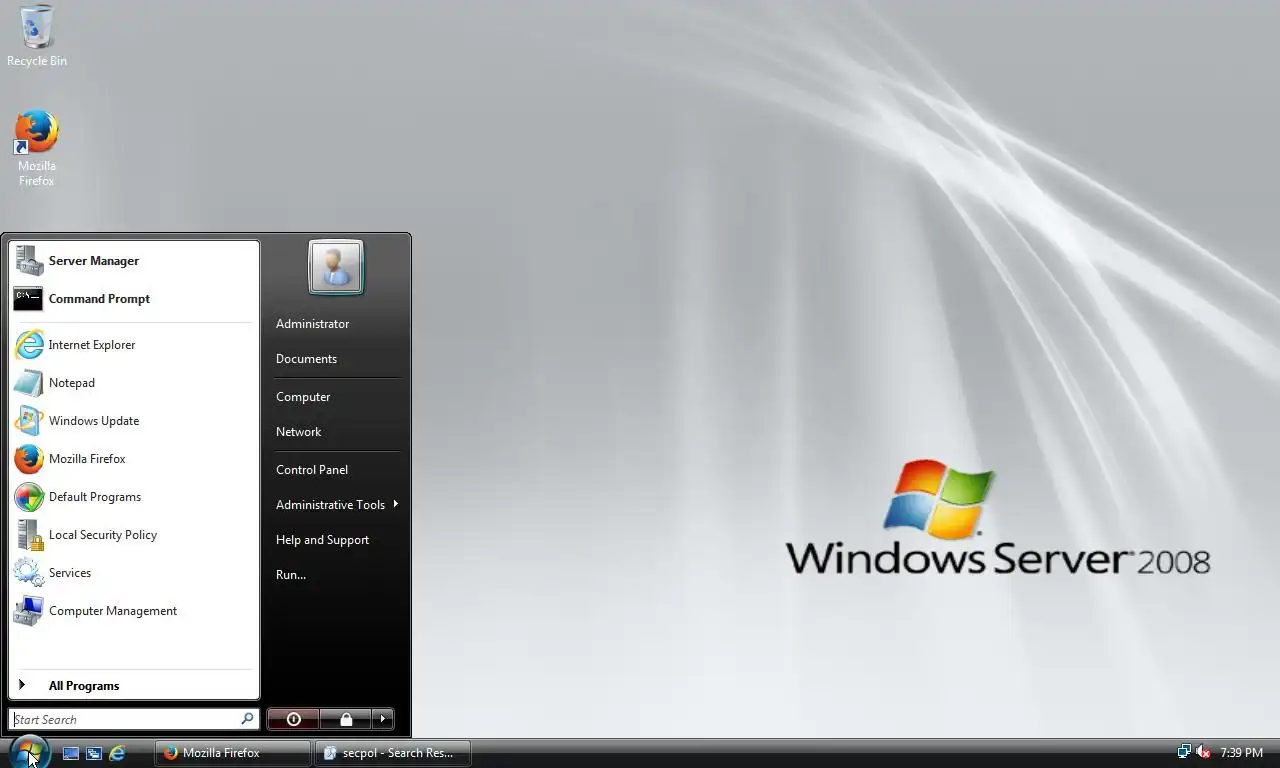Click Internet Explorer icon in Quick Launch
Image resolution: width=1280 pixels, height=768 pixels.
117,753
